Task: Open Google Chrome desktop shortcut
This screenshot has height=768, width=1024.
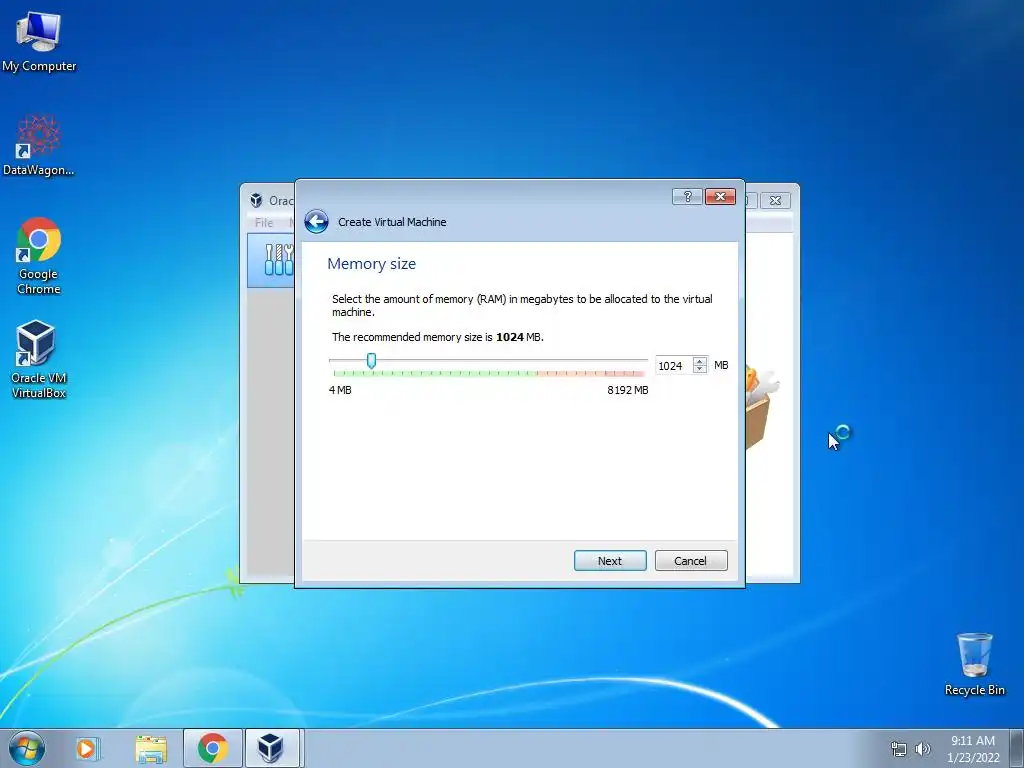Action: (39, 256)
